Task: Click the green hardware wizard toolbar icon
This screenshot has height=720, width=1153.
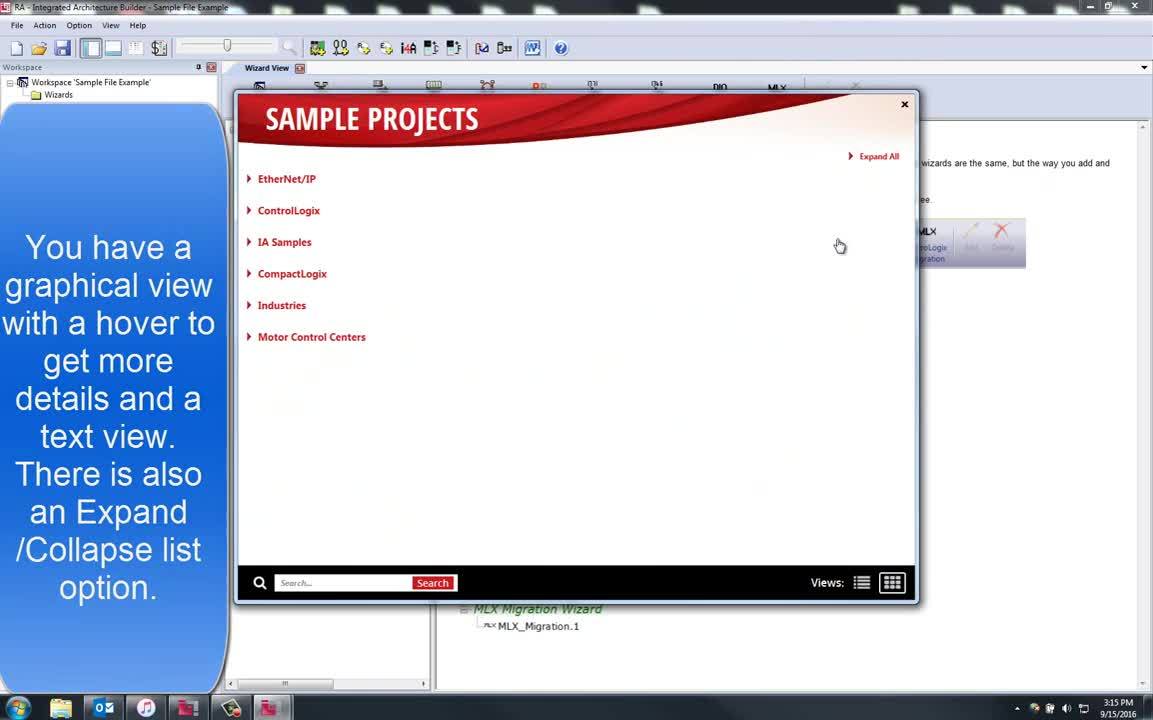Action: click(x=318, y=49)
